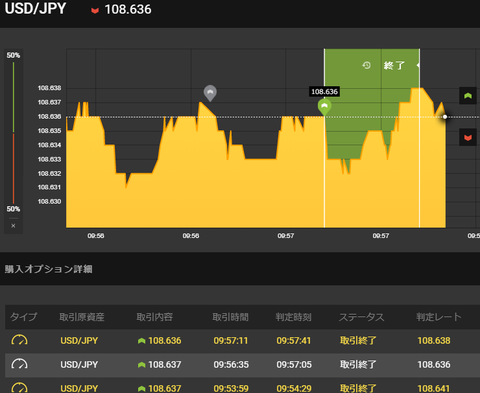Click the red lower portion of sentiment bar
Viewport: 480px width, 393px height.
click(x=13, y=168)
